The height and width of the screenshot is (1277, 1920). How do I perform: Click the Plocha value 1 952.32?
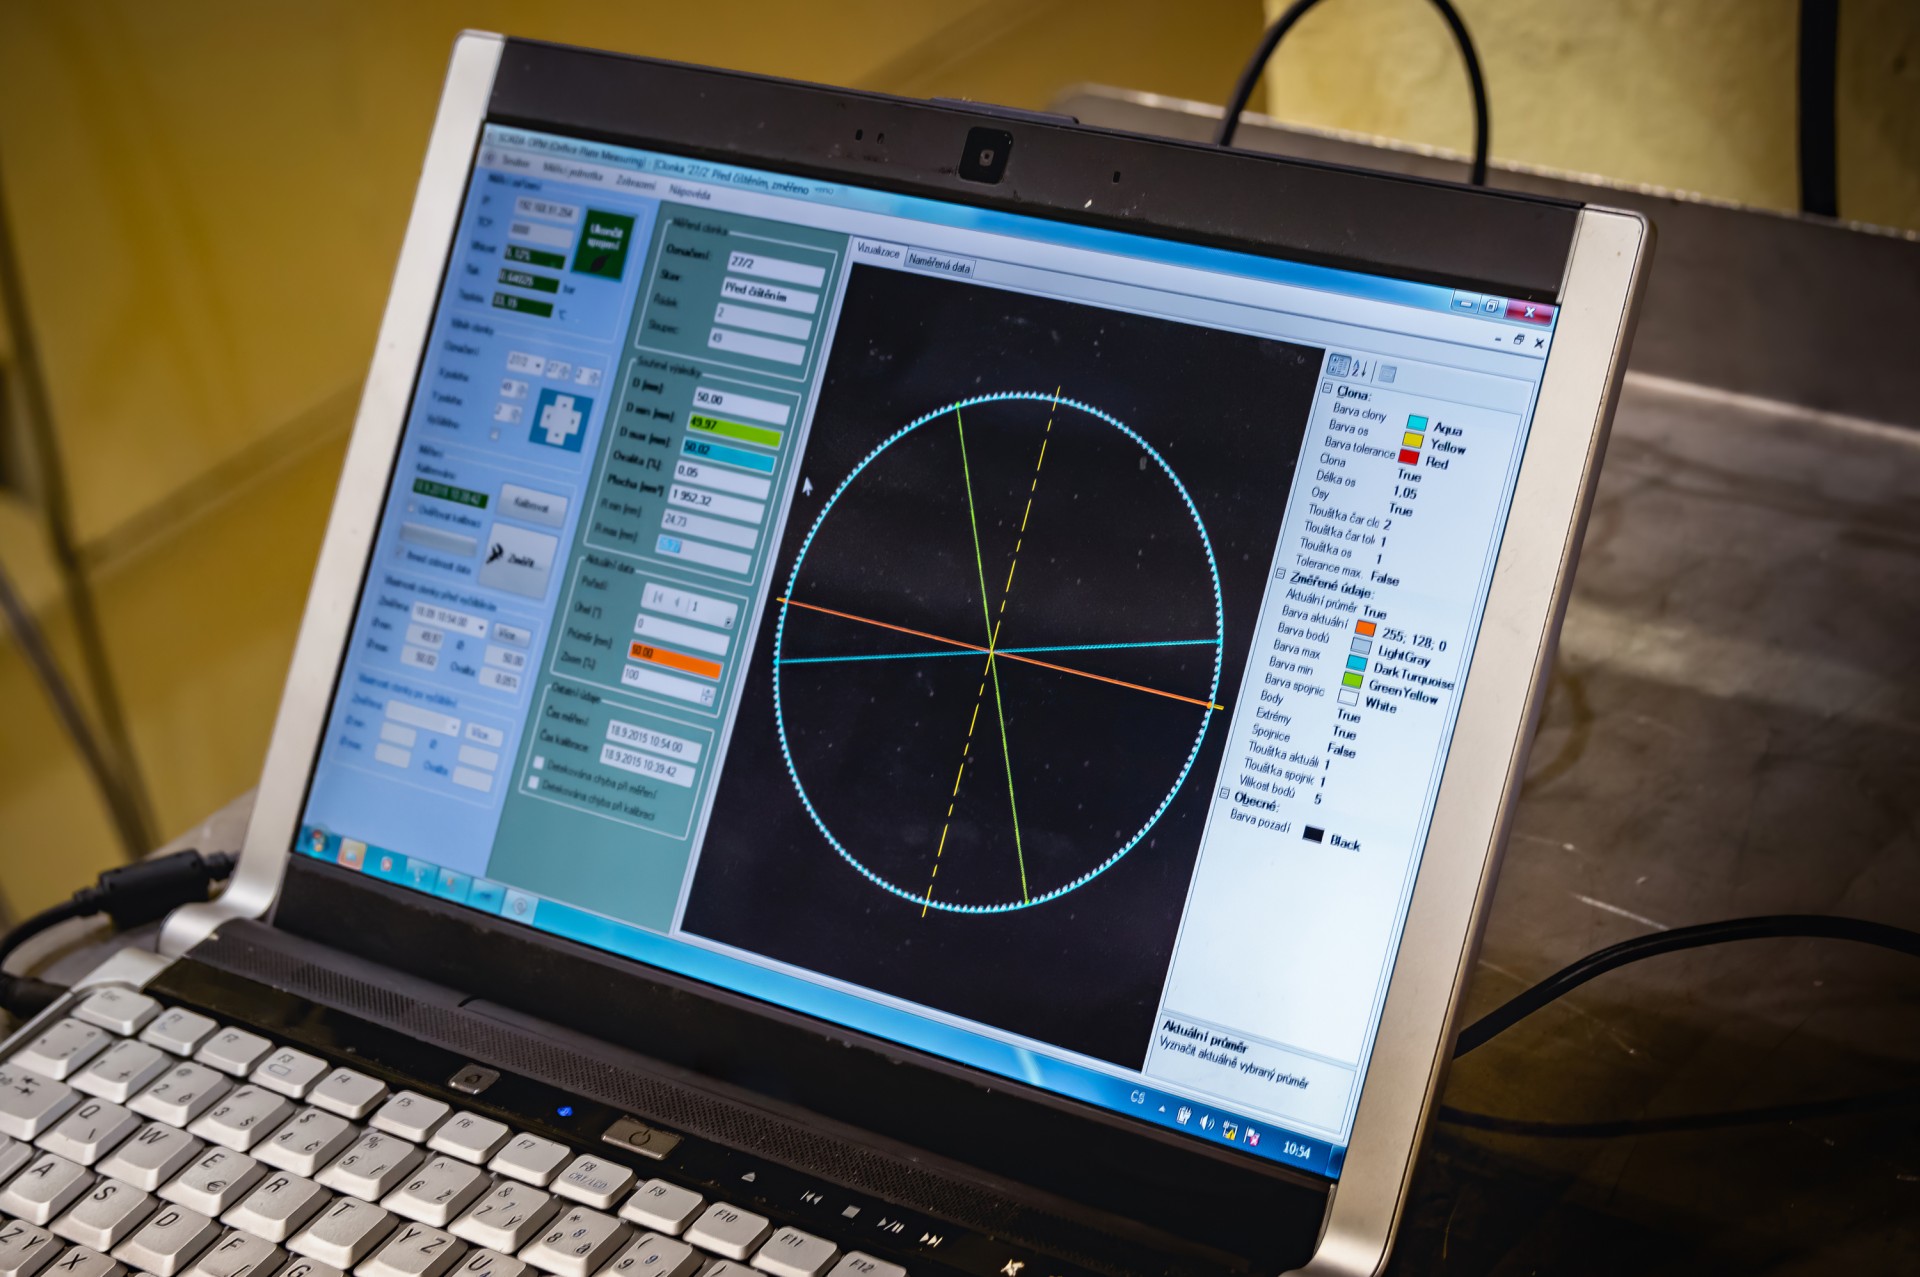[717, 502]
